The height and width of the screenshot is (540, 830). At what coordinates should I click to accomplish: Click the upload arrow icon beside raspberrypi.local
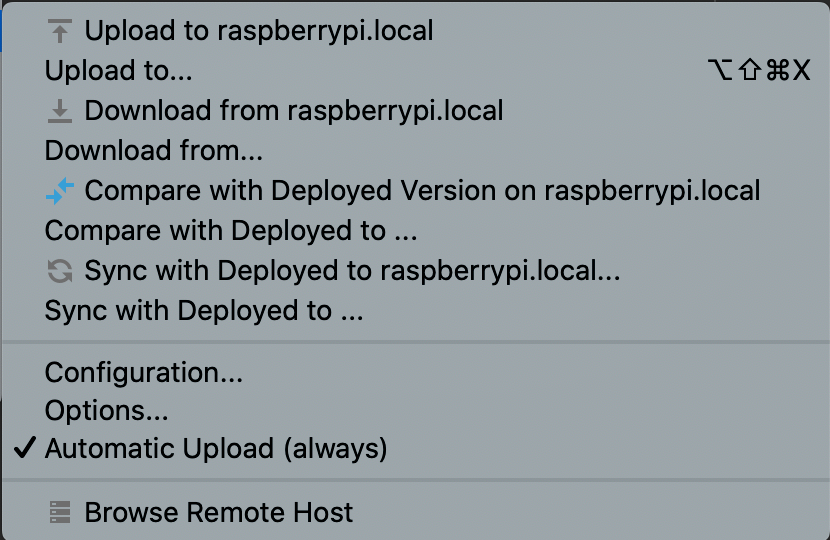60,31
